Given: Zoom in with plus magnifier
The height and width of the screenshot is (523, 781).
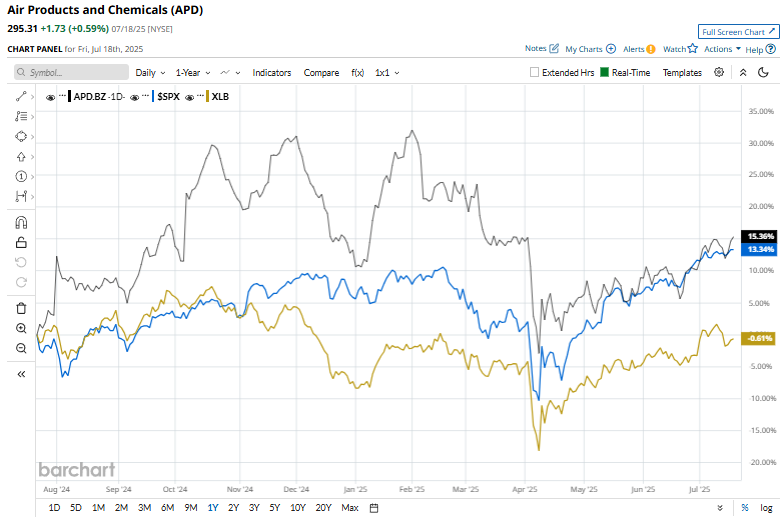Looking at the screenshot, I should coord(21,328).
